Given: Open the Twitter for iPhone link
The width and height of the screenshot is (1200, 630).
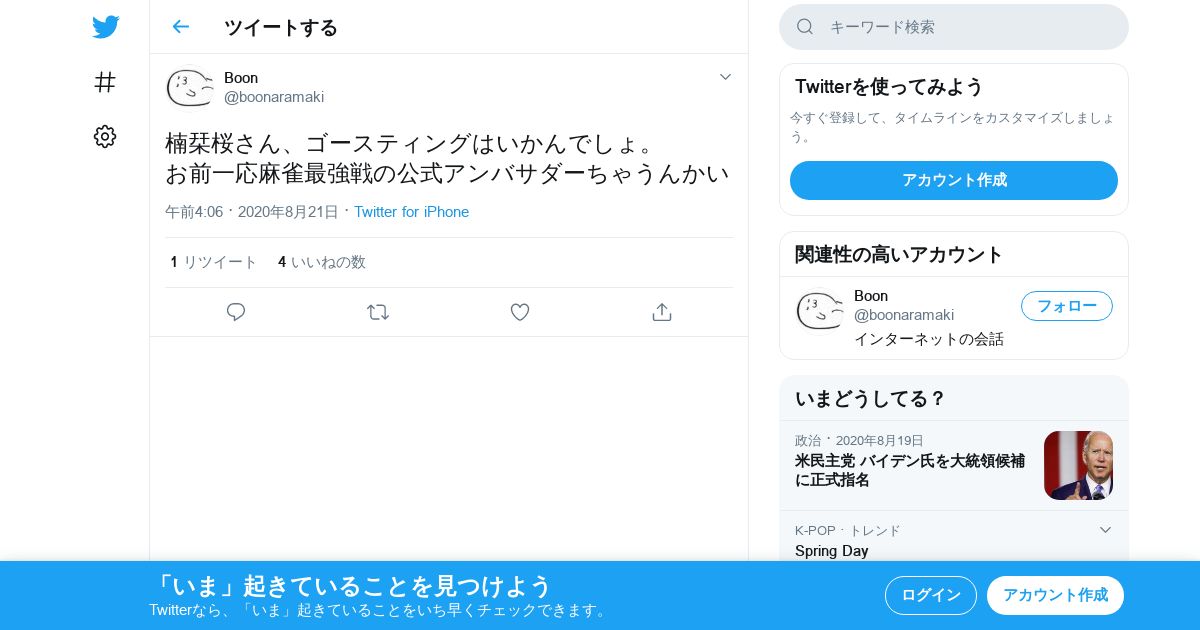Looking at the screenshot, I should point(411,212).
